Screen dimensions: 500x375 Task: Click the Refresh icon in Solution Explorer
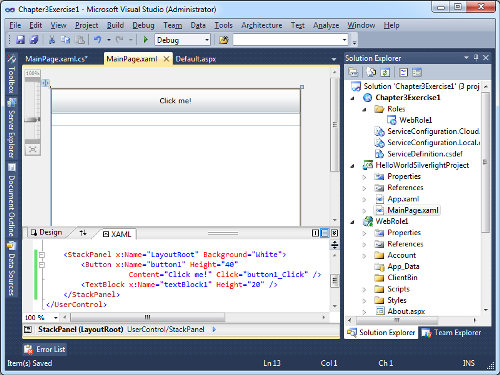coord(385,72)
